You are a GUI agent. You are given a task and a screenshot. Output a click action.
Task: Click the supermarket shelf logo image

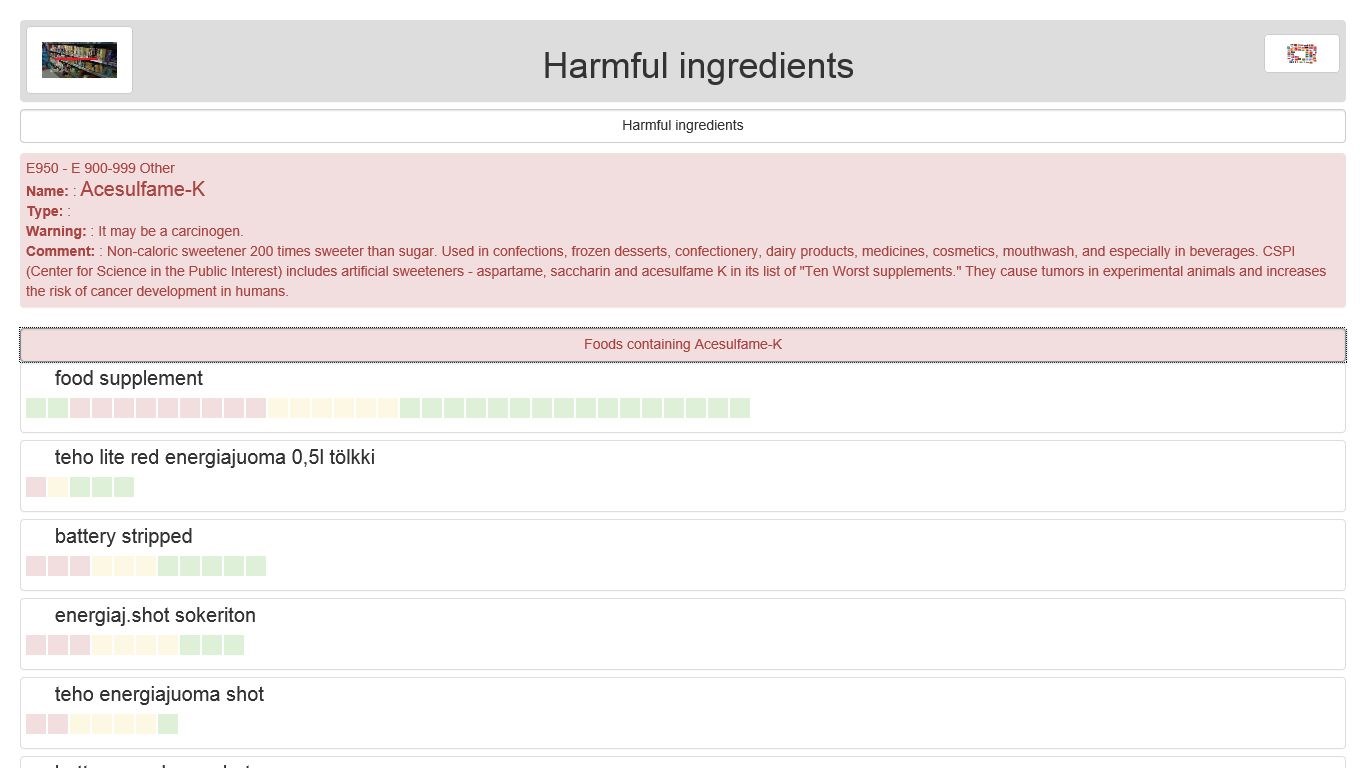pos(79,60)
